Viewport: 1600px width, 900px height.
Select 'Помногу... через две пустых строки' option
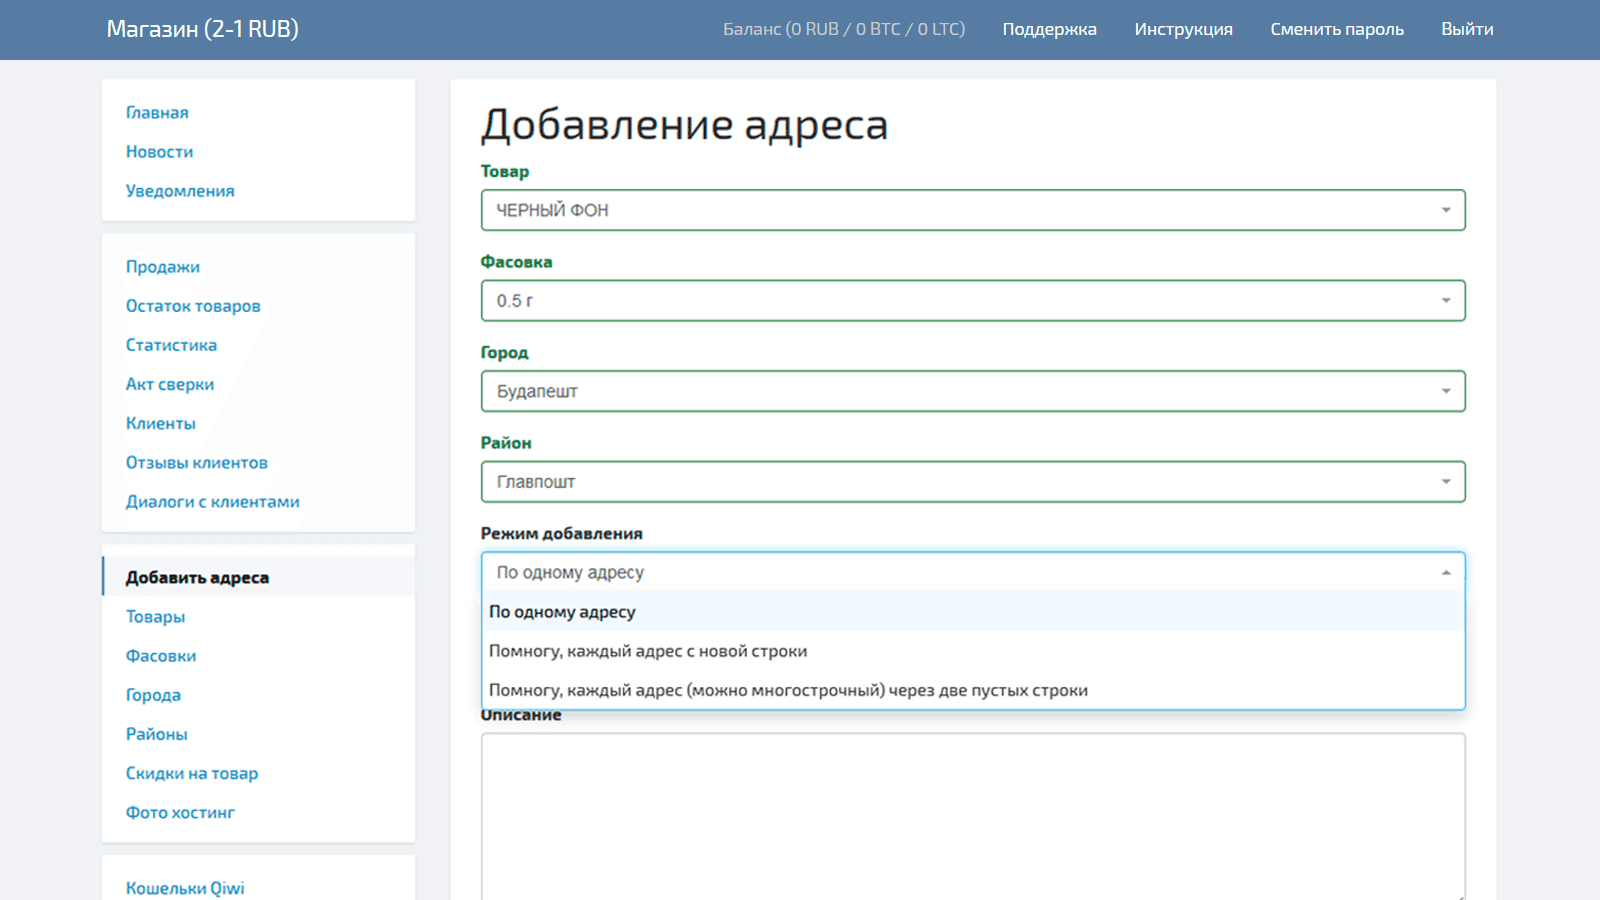tap(973, 690)
